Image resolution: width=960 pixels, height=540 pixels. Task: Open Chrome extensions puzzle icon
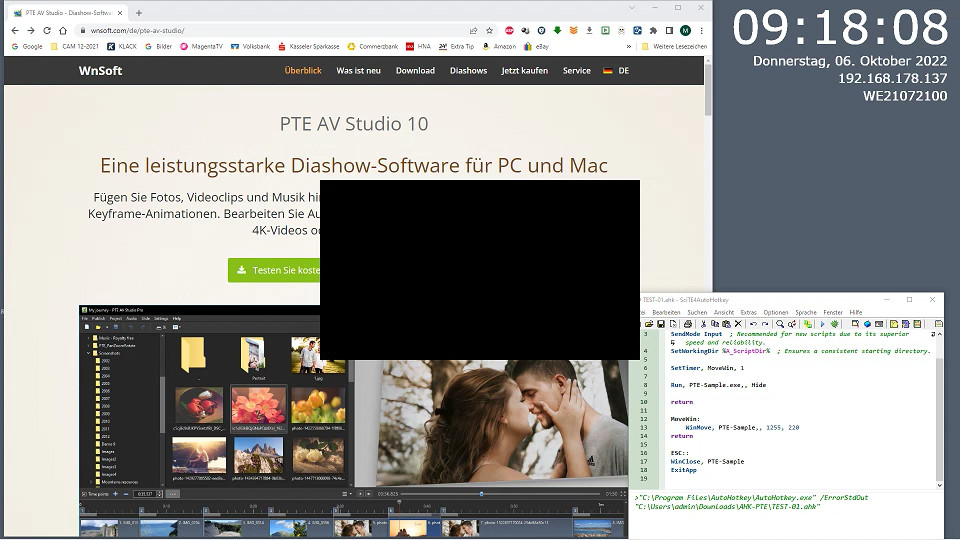click(x=653, y=31)
